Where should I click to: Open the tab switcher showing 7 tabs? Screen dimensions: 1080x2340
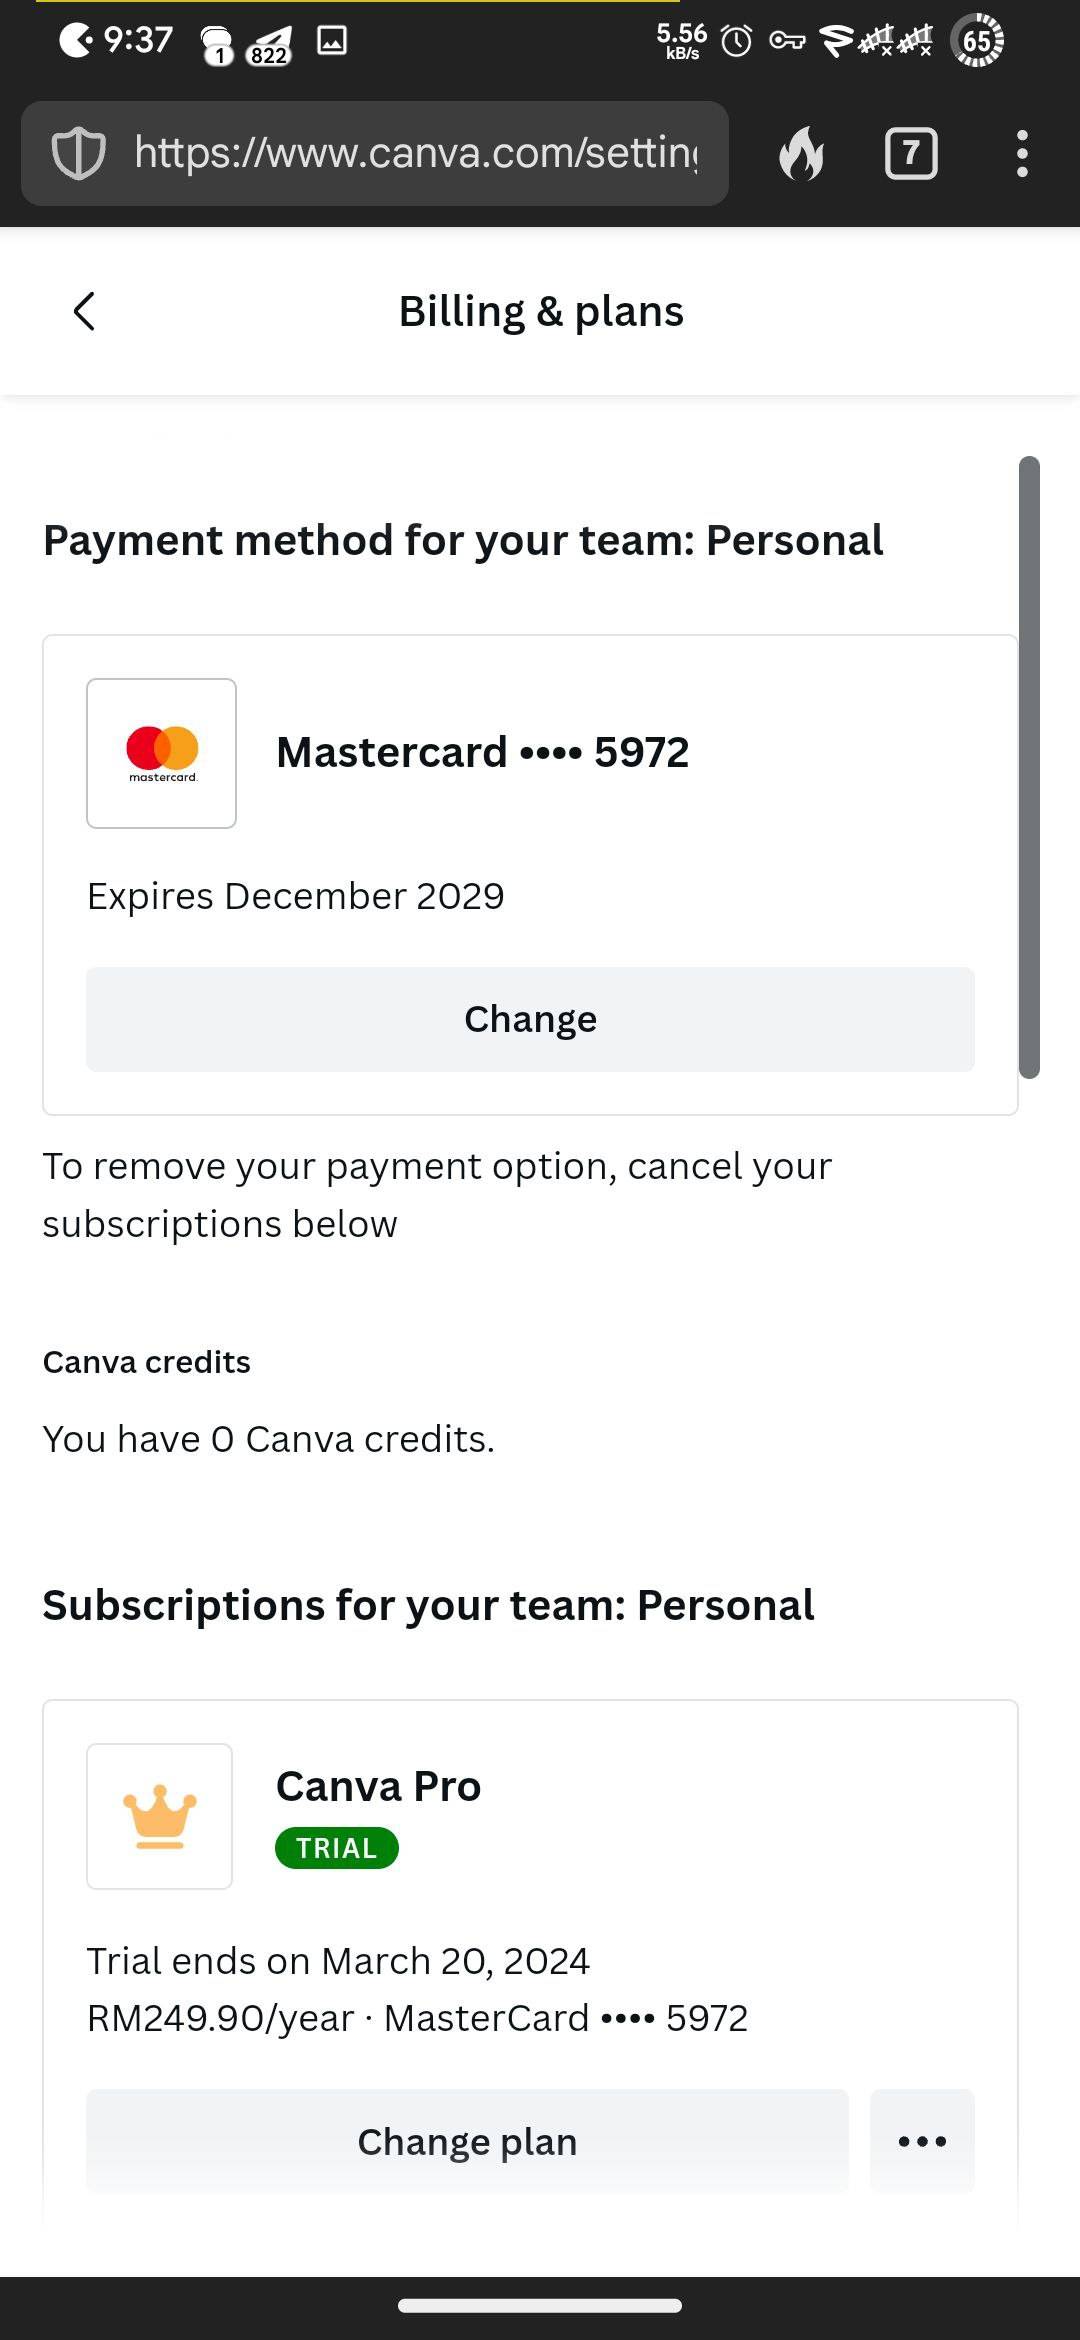911,154
